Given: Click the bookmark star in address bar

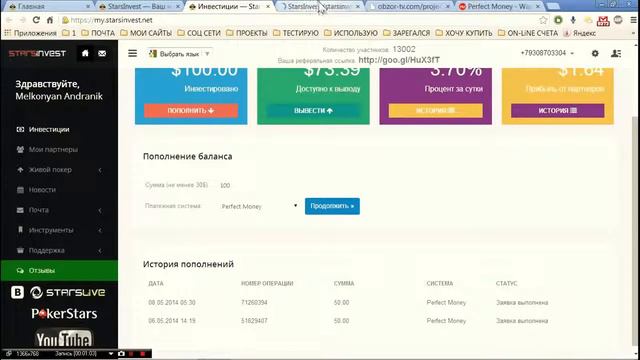Looking at the screenshot, I should (x=543, y=20).
